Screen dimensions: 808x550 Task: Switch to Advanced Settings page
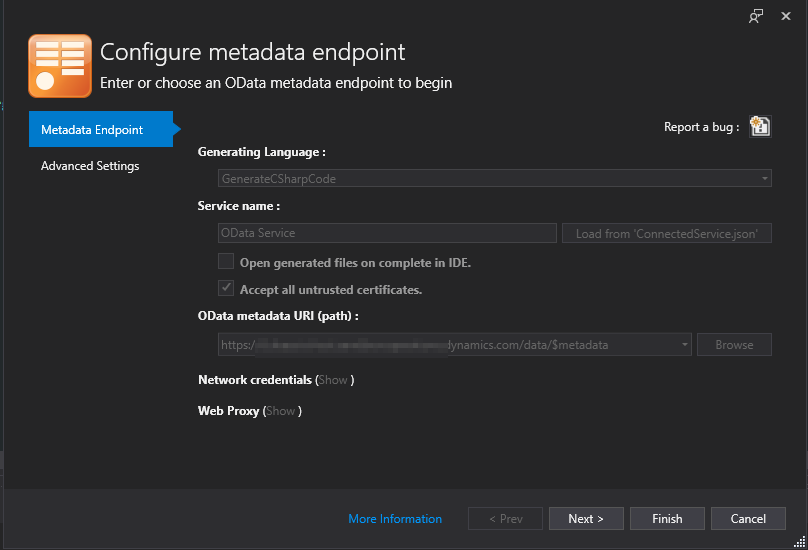[x=90, y=166]
